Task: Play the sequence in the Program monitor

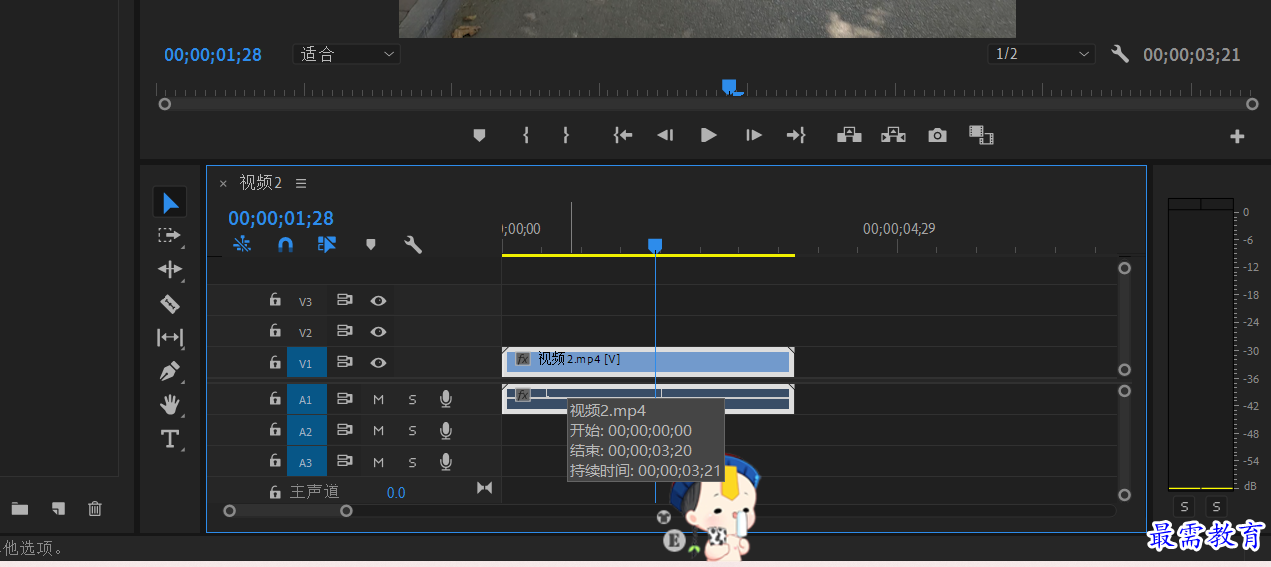Action: (x=709, y=135)
